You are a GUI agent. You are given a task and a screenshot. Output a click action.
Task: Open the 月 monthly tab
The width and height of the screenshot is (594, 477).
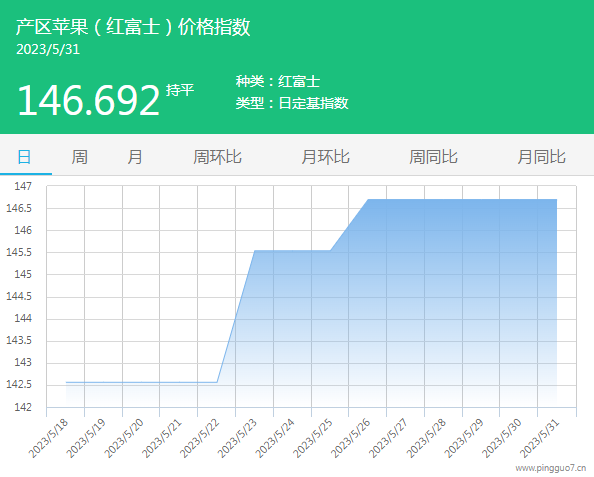pos(135,156)
